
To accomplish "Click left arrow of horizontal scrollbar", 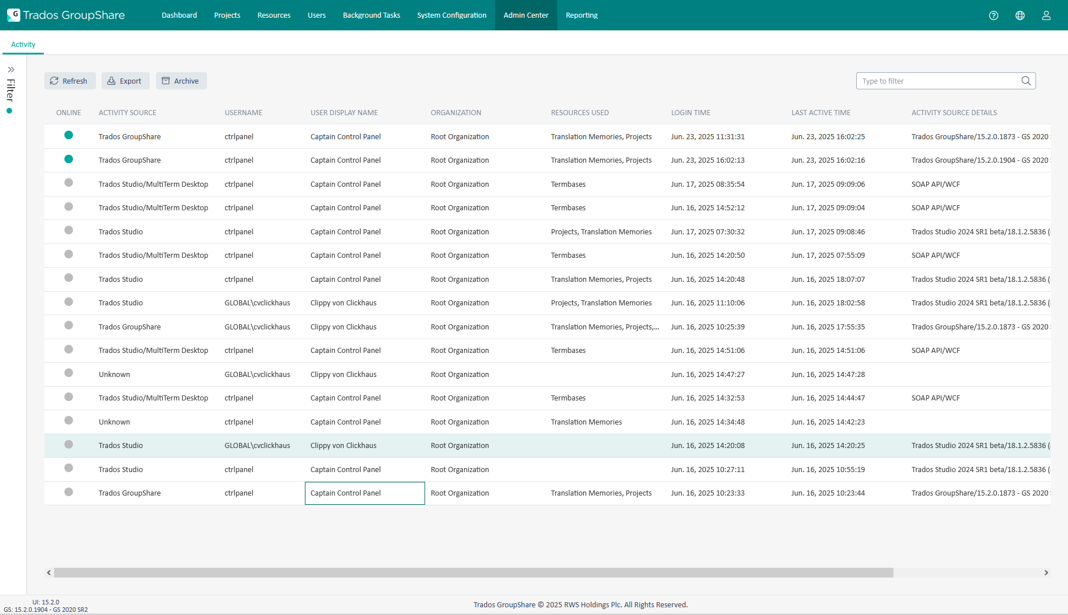I will (49, 573).
